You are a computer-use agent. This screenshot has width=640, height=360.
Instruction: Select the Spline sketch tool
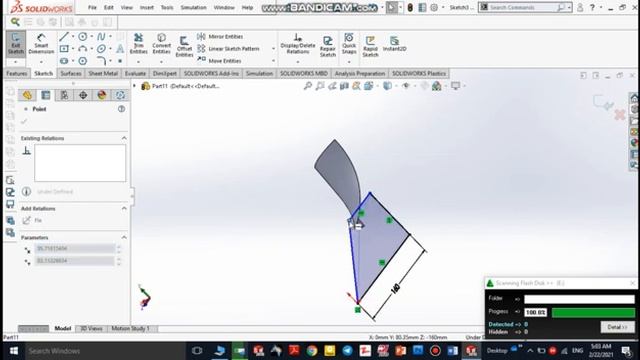point(101,37)
